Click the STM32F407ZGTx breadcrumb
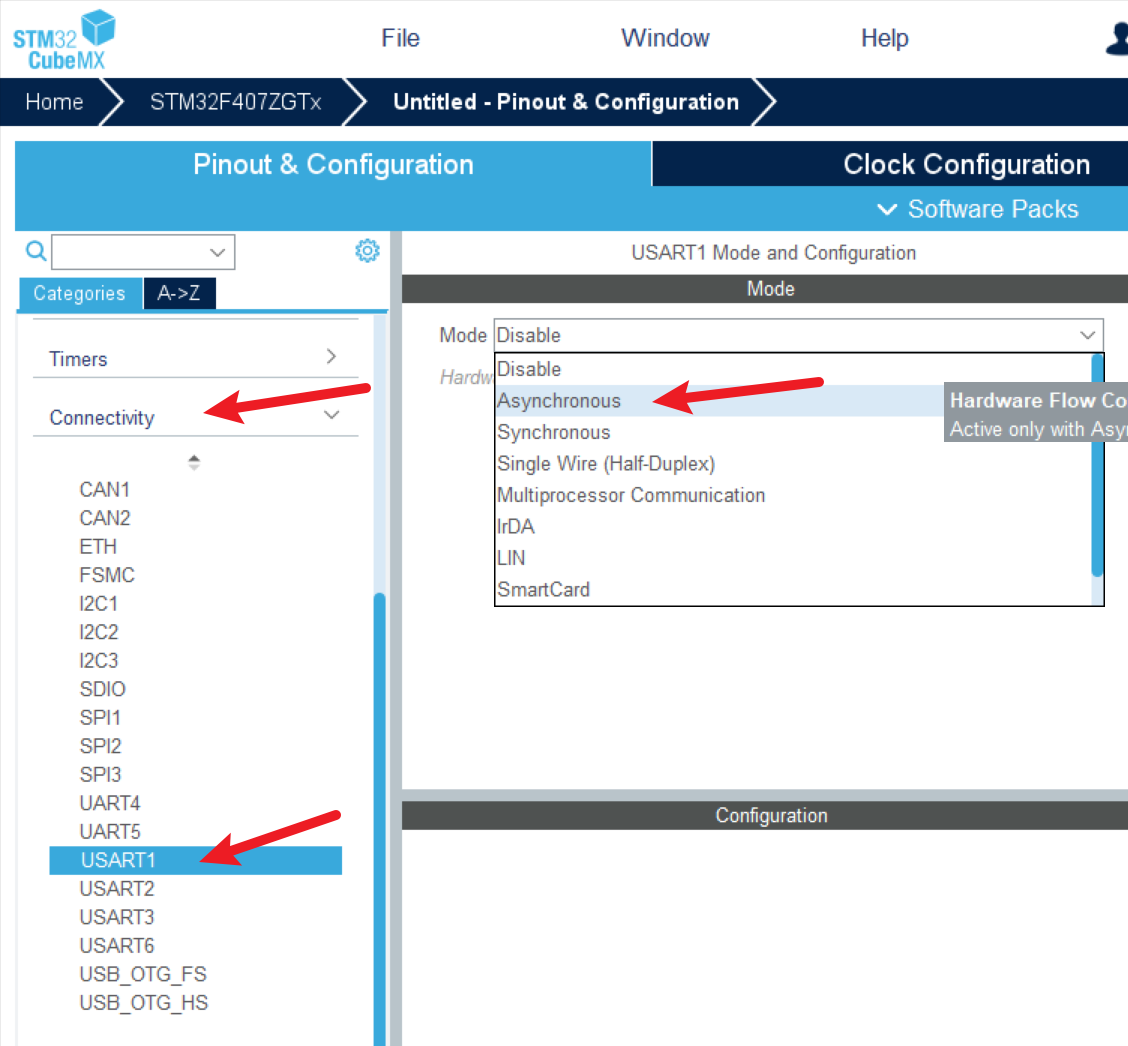 click(x=235, y=102)
